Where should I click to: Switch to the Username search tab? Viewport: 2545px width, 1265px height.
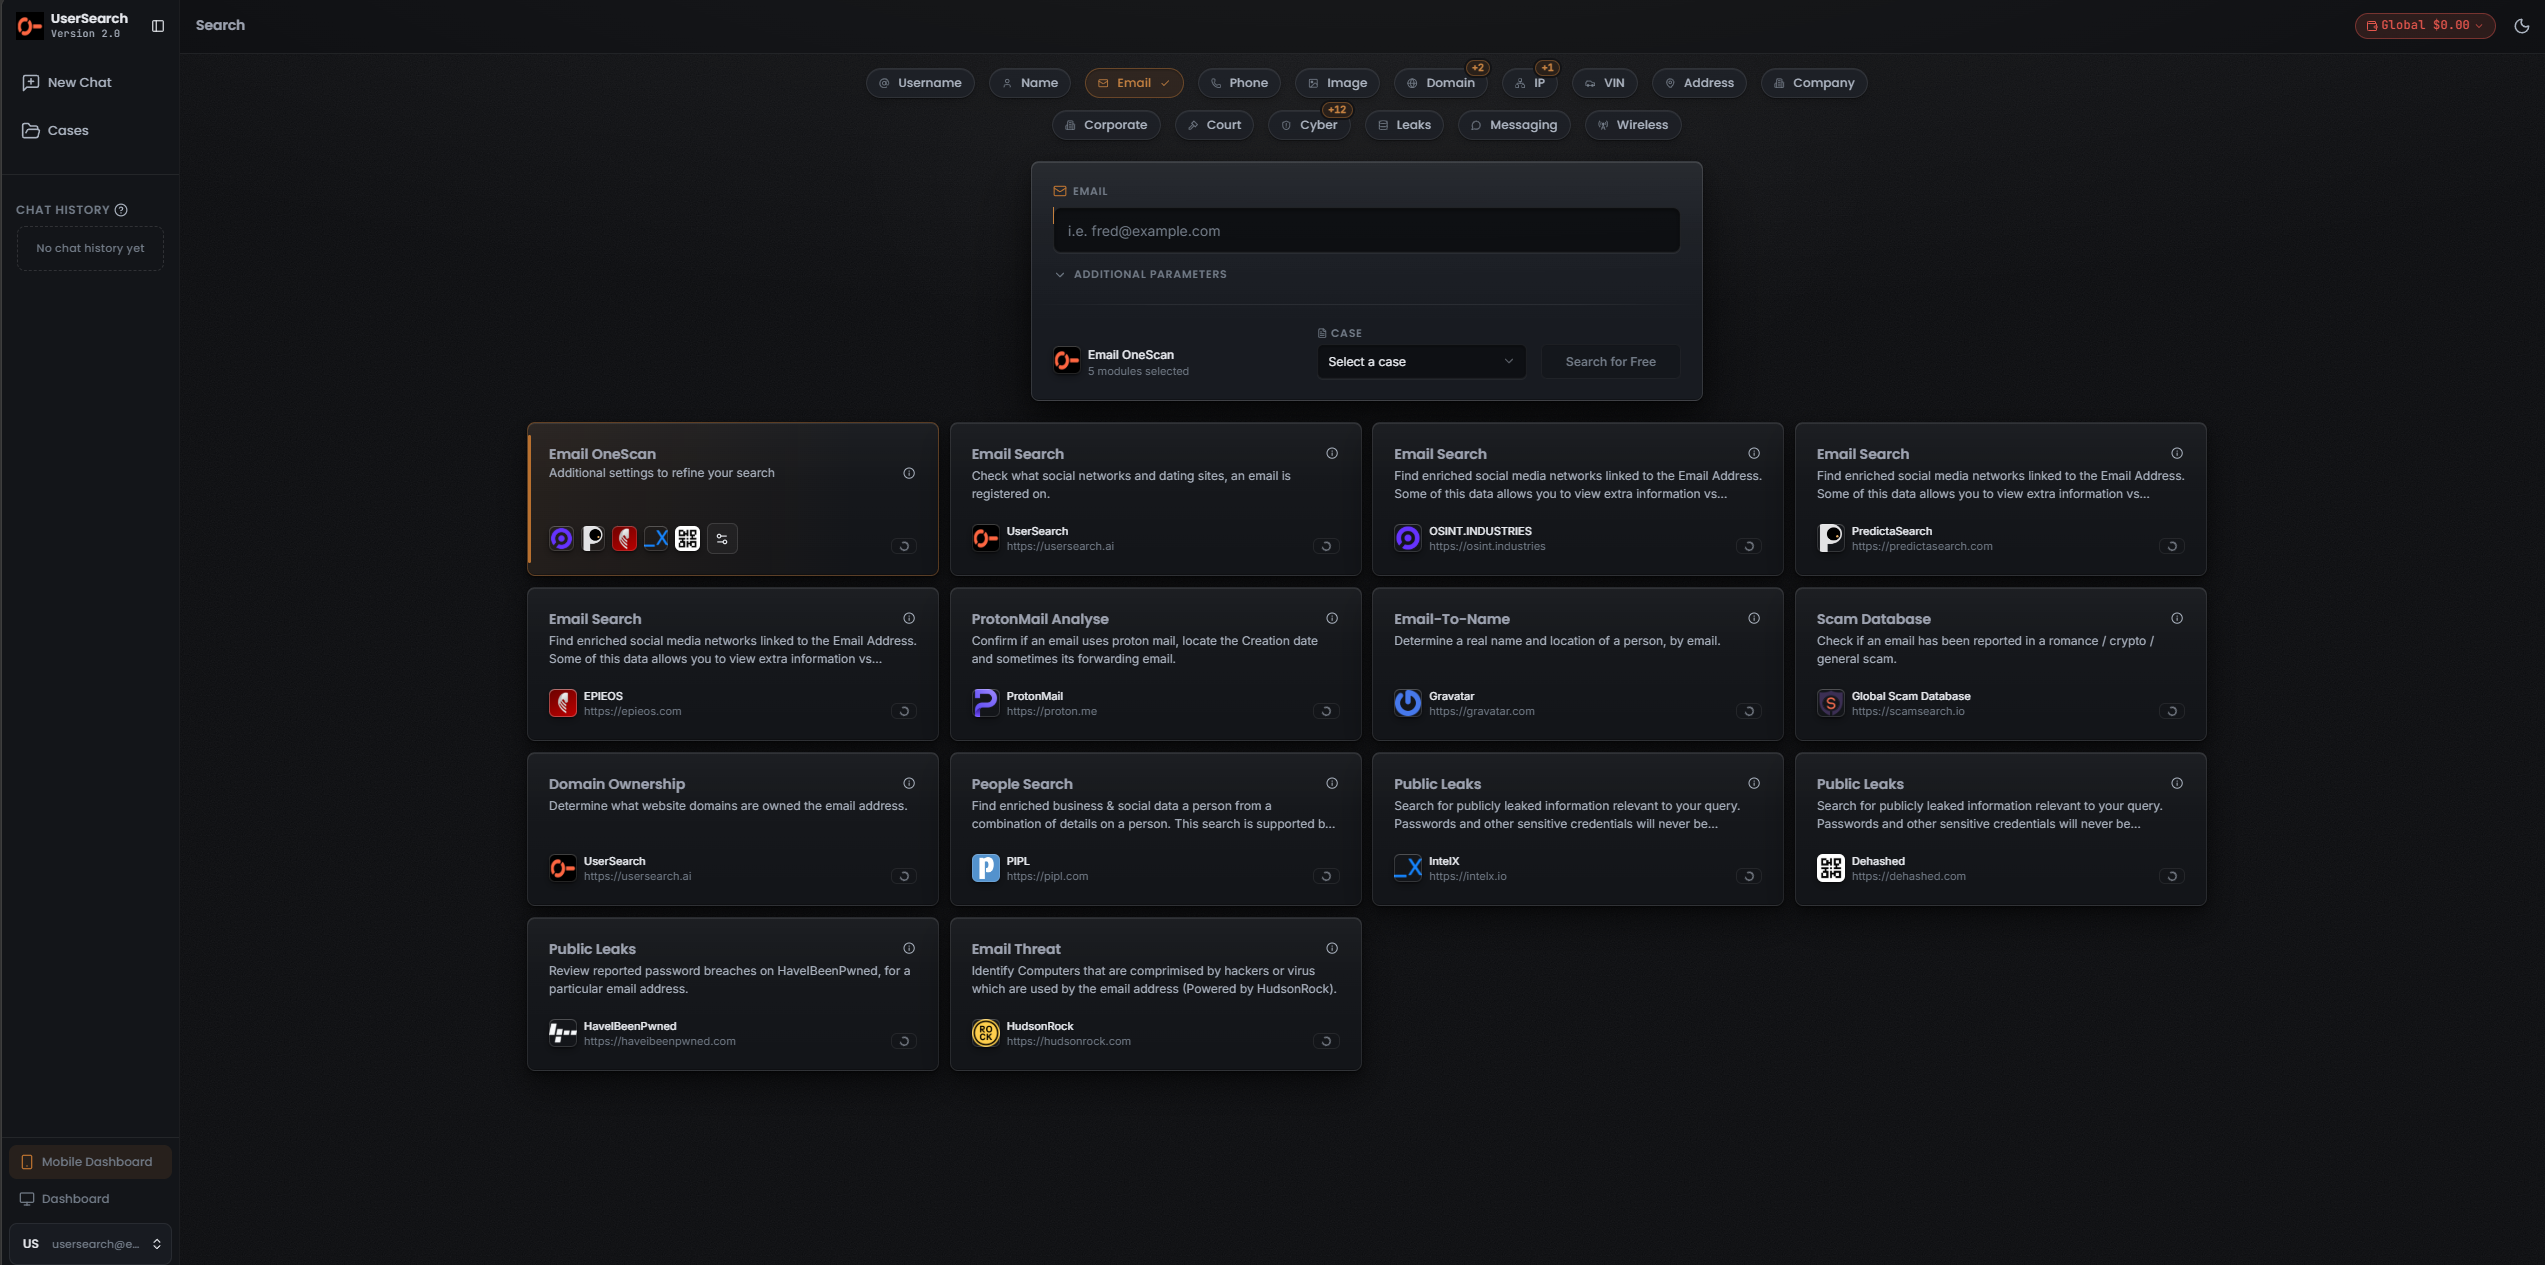coord(920,83)
